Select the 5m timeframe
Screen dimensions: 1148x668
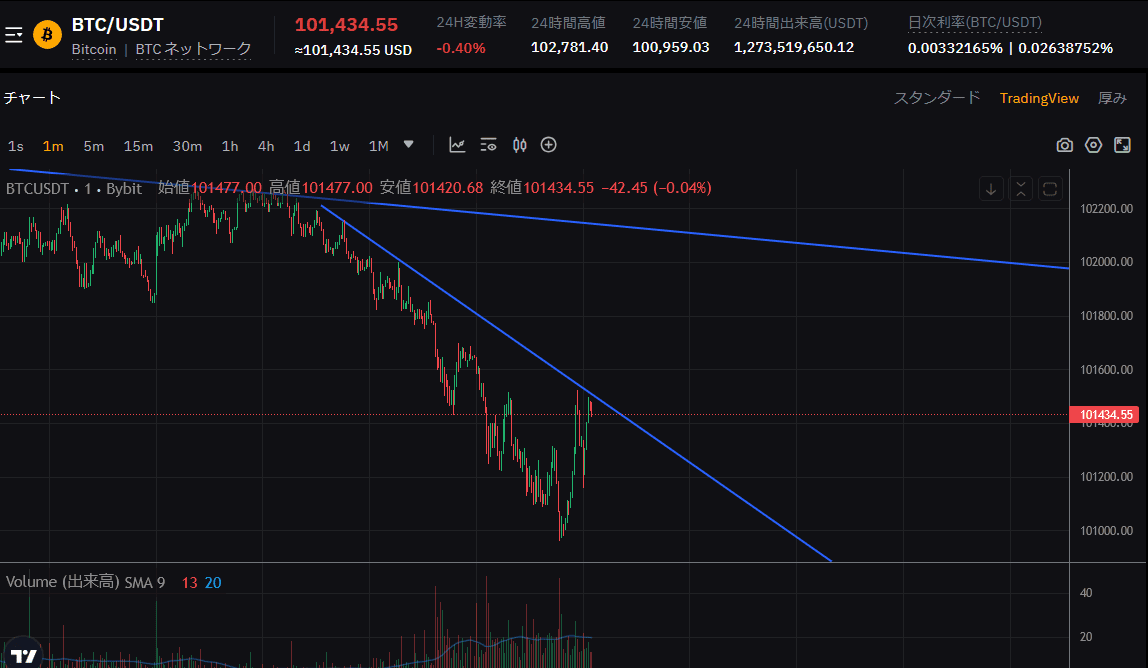[94, 146]
